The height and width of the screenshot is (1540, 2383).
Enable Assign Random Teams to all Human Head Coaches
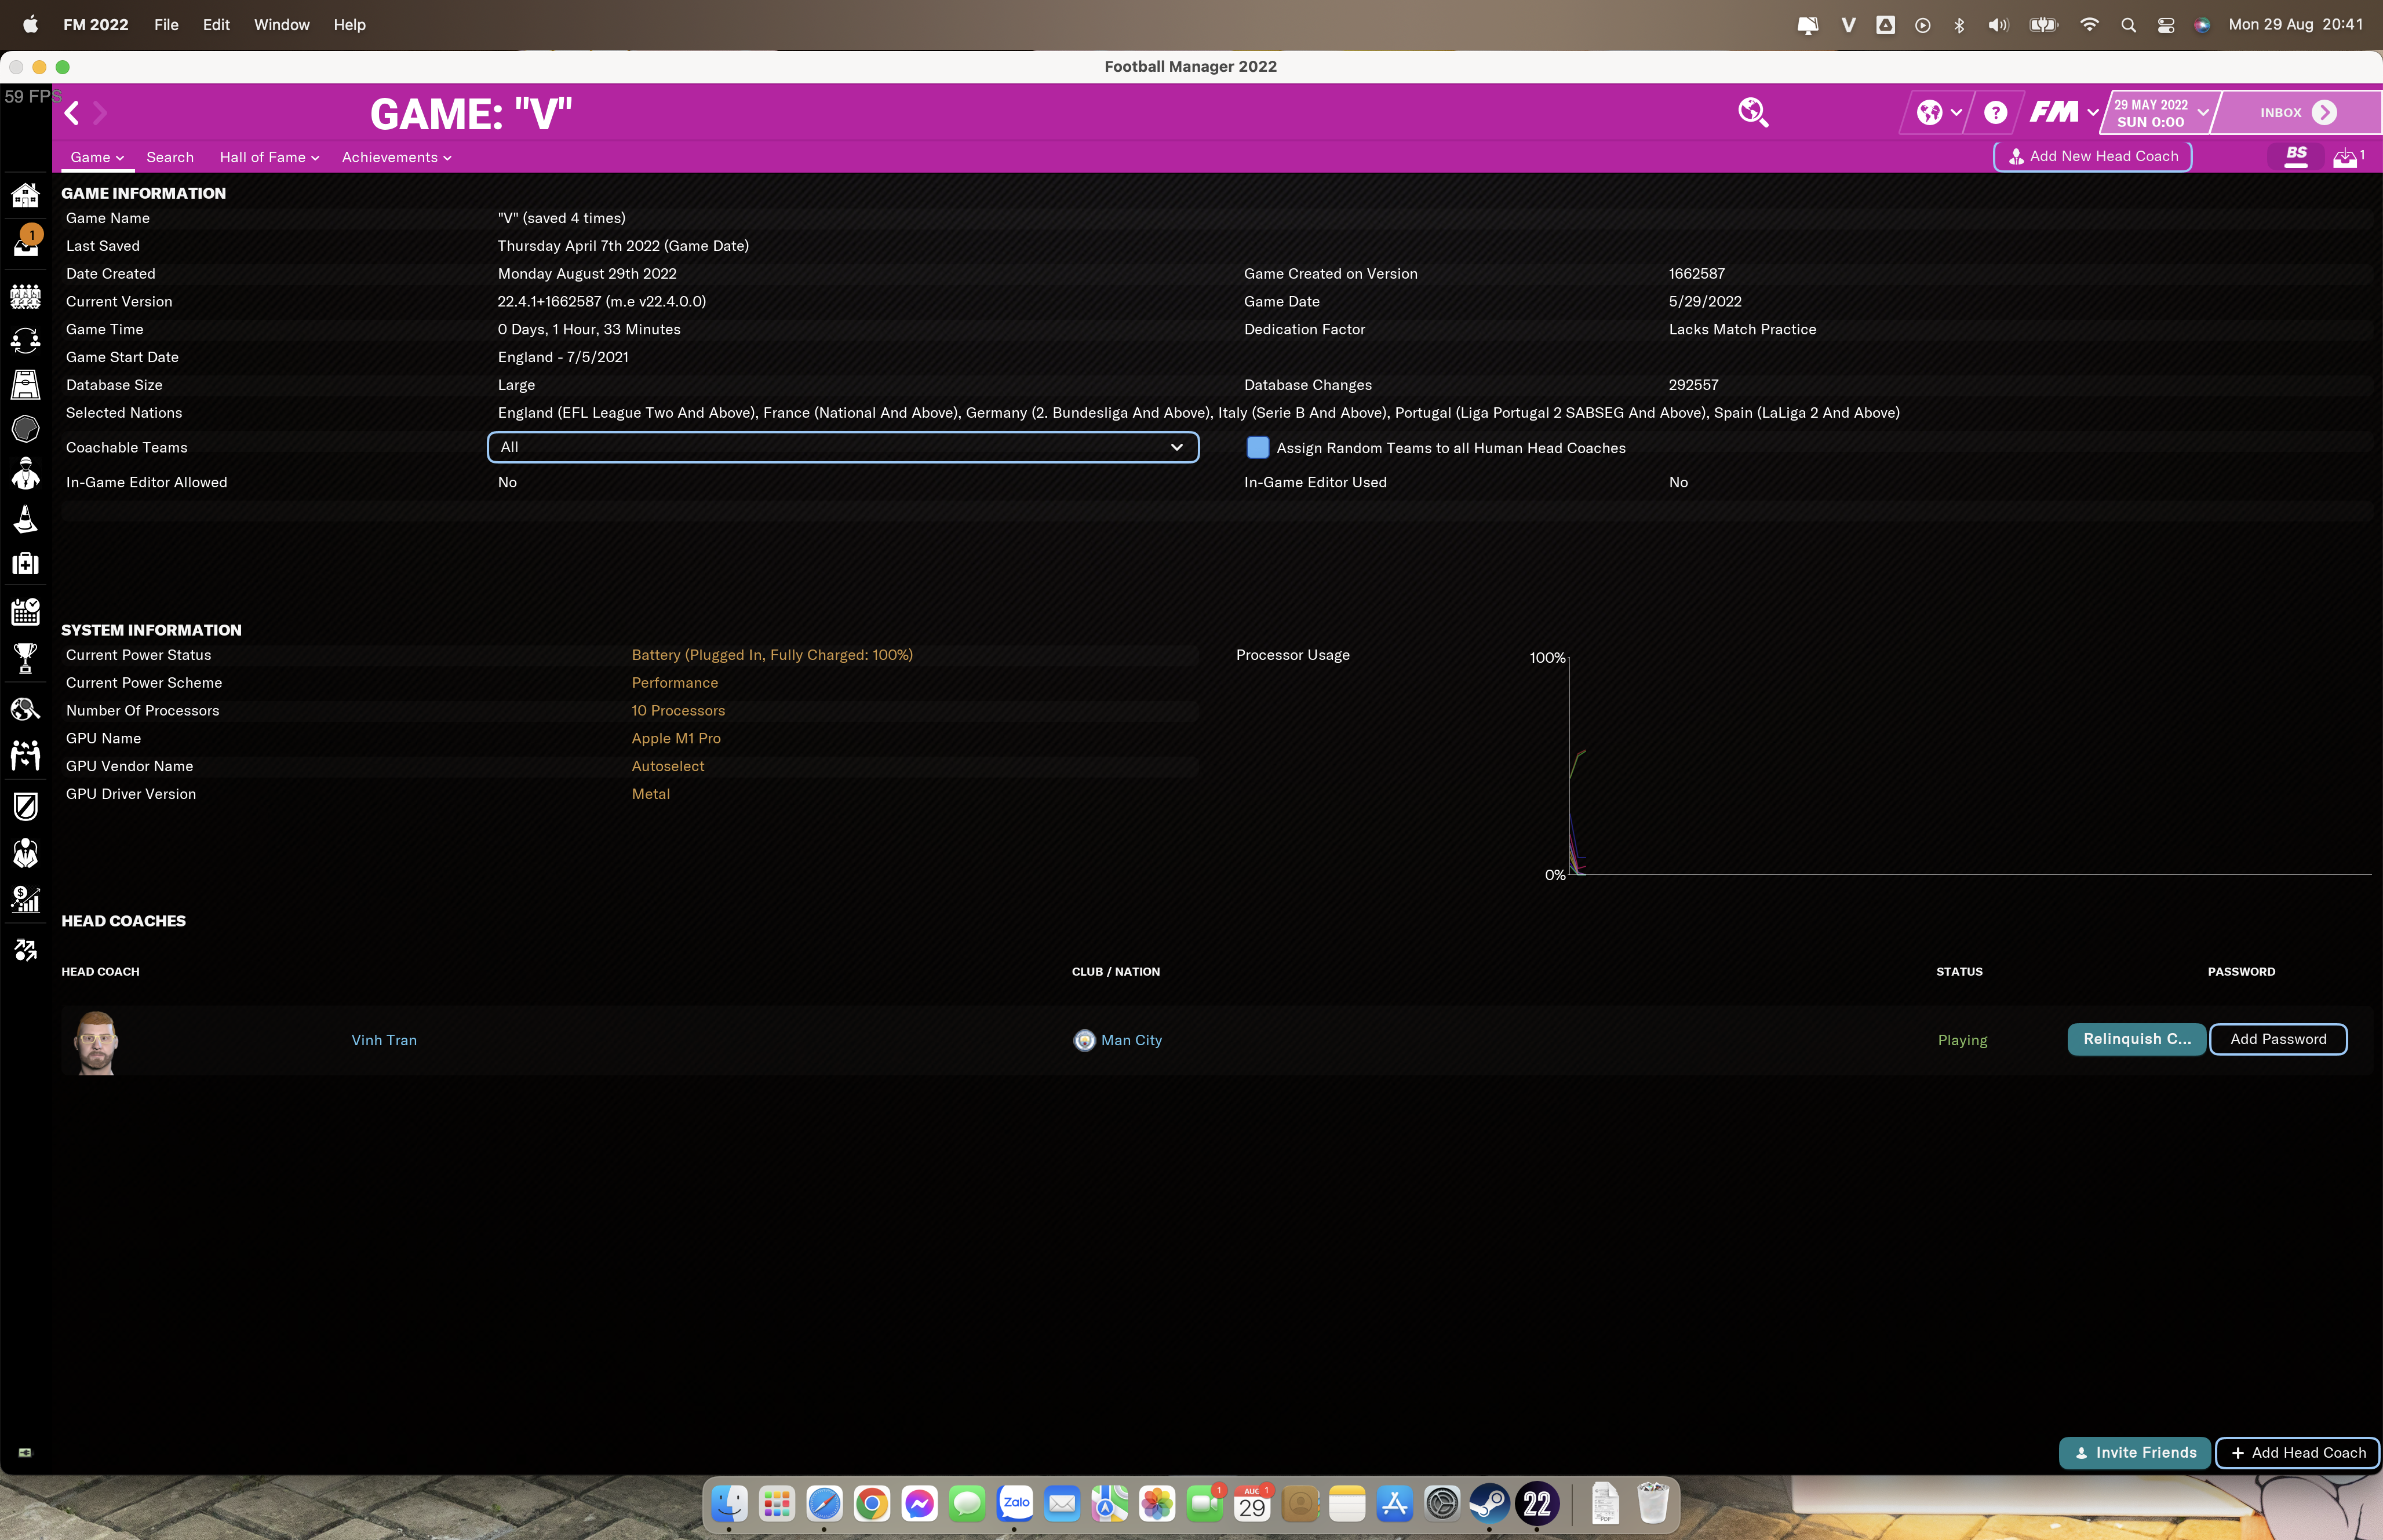point(1257,448)
